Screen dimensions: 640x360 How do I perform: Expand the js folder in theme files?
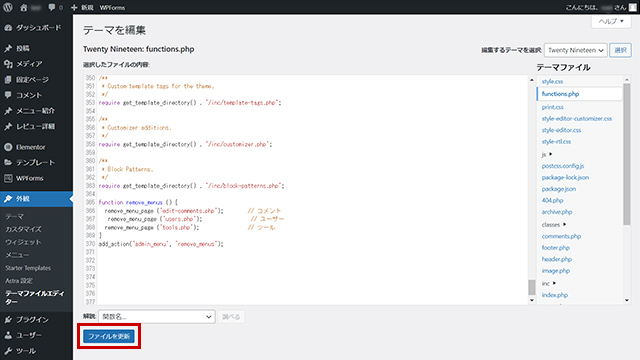(x=547, y=154)
